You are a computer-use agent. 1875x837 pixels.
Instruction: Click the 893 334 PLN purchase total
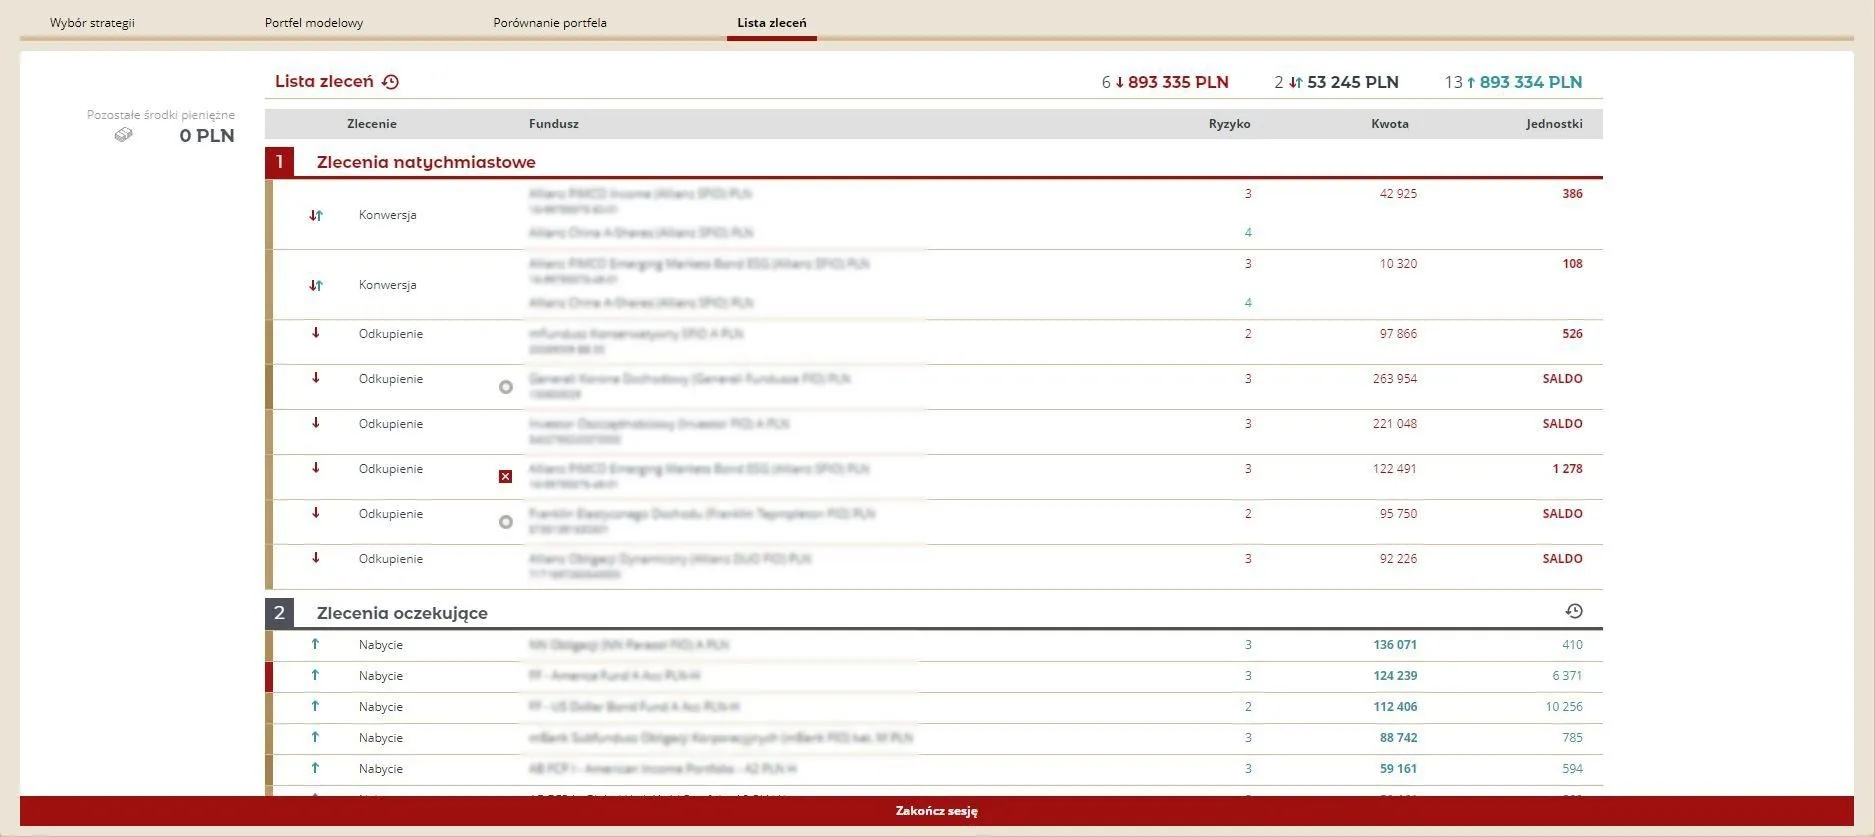1531,82
